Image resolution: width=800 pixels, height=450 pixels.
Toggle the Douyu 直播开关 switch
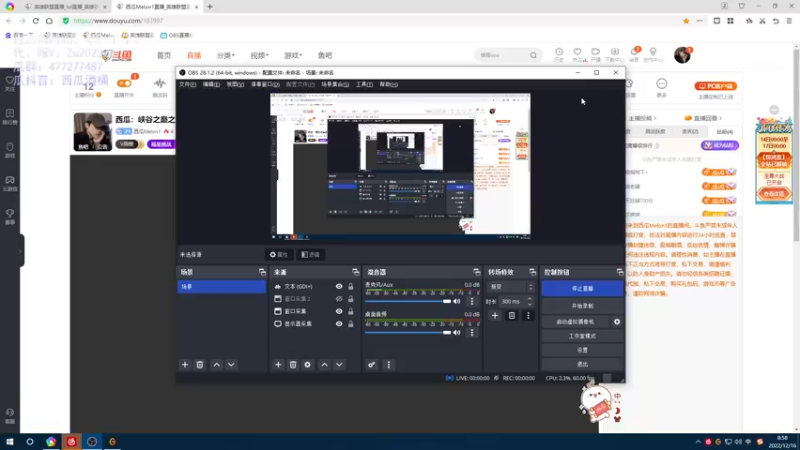coord(124,83)
